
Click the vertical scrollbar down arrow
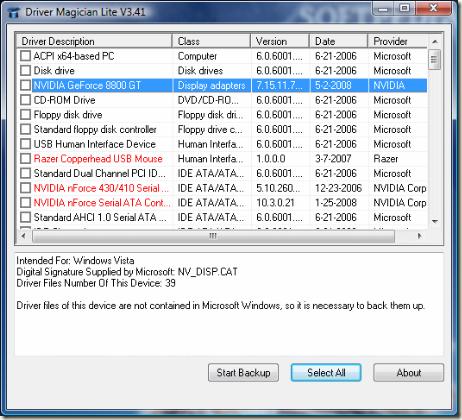click(x=435, y=221)
